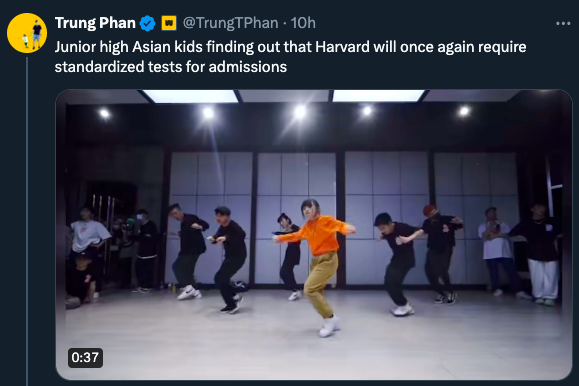Click the tweet text line mentioning Harvard

(290, 47)
